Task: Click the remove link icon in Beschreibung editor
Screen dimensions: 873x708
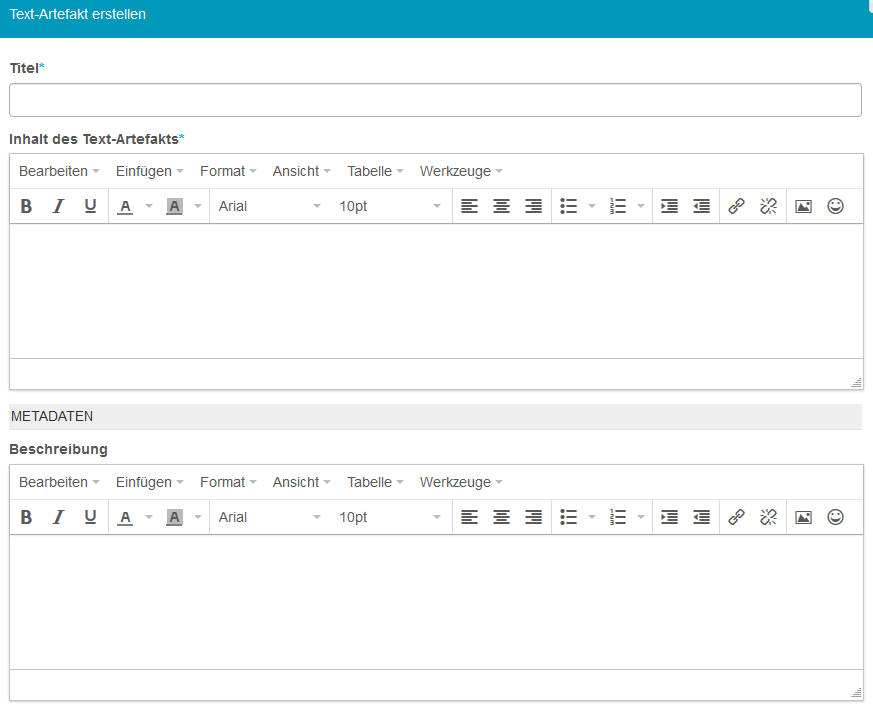Action: coord(768,517)
